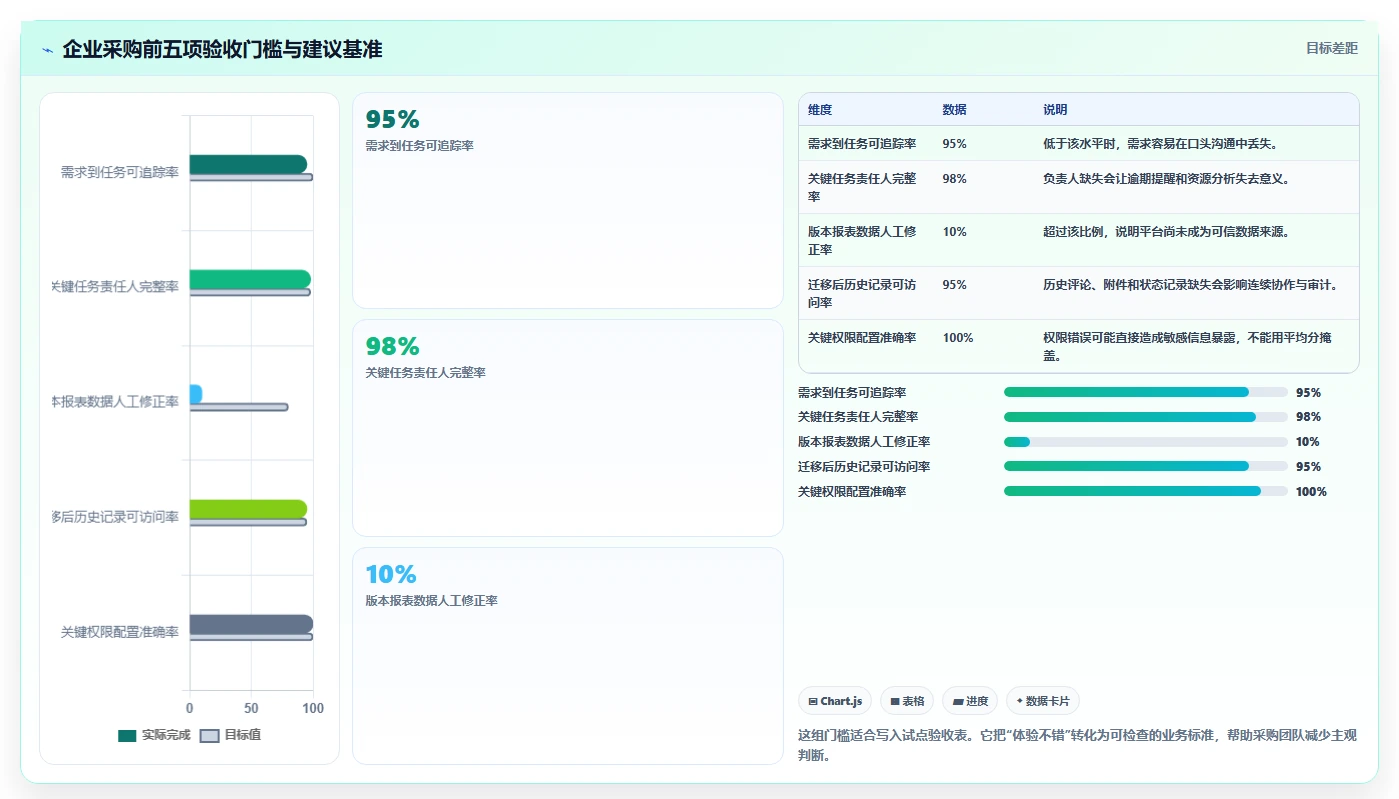Click the 表格 tag chip
Image resolution: width=1399 pixels, height=799 pixels.
click(907, 701)
